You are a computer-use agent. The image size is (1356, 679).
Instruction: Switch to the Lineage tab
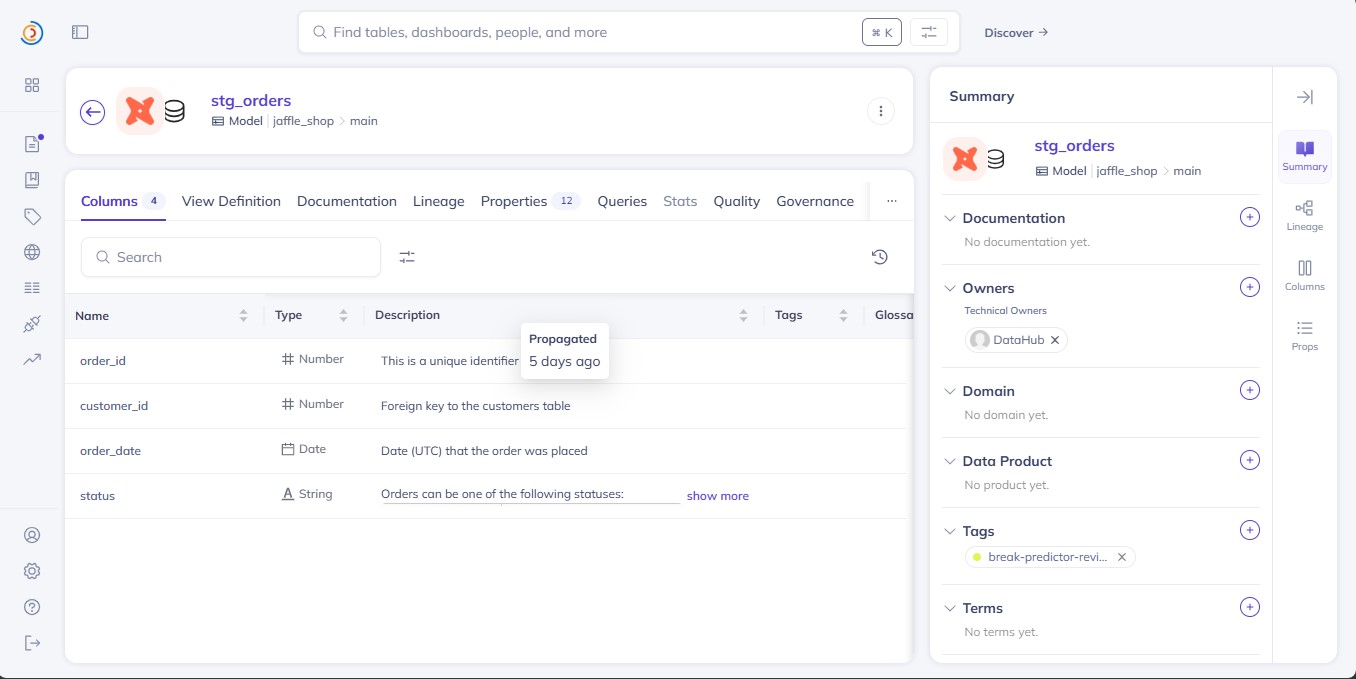[439, 201]
